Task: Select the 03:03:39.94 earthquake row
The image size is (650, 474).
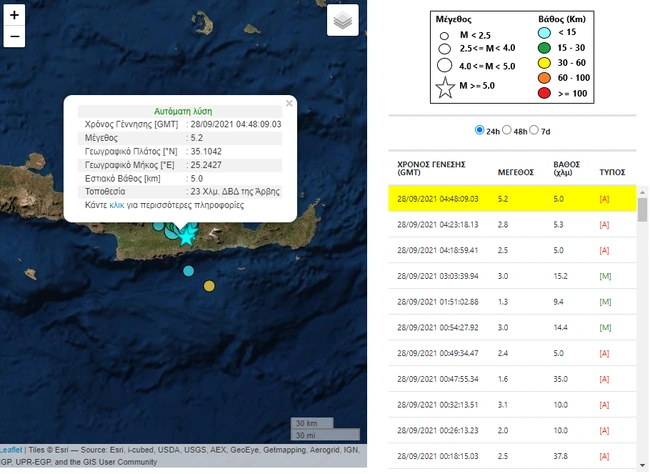Action: (x=512, y=276)
